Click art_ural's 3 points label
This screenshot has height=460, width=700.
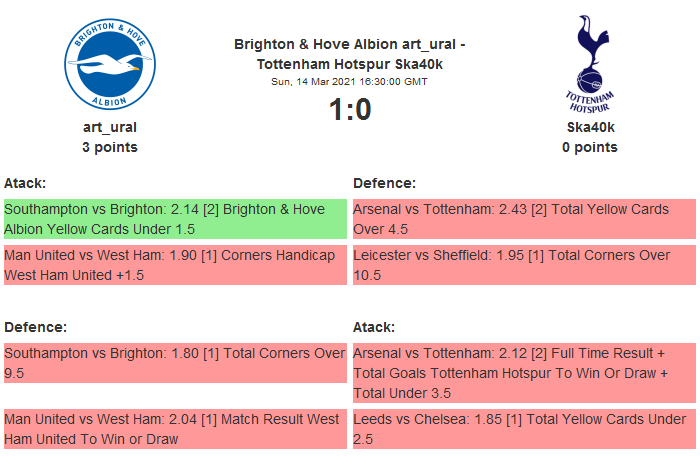click(x=110, y=147)
